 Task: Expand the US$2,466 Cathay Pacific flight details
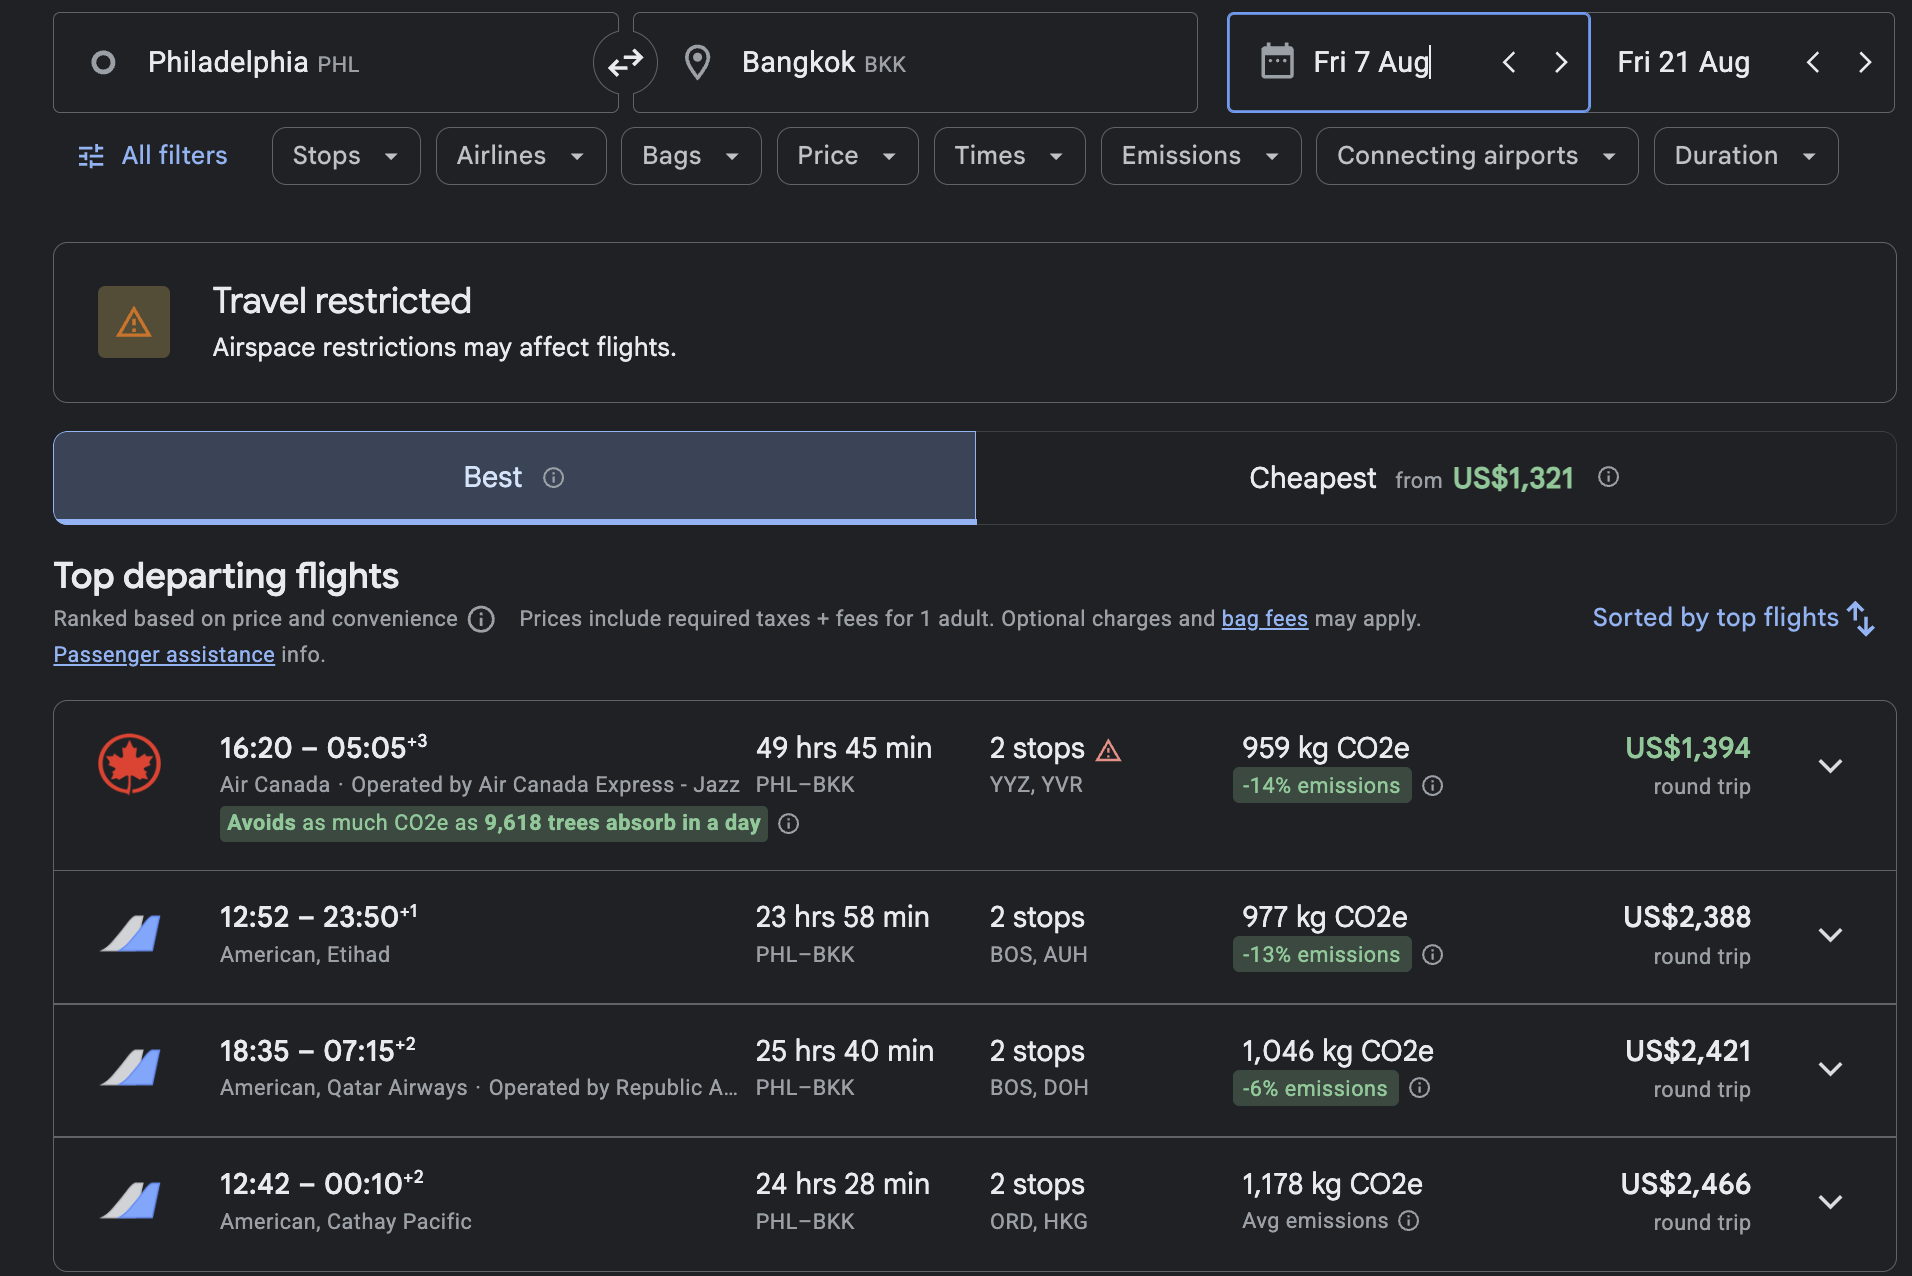click(1830, 1202)
